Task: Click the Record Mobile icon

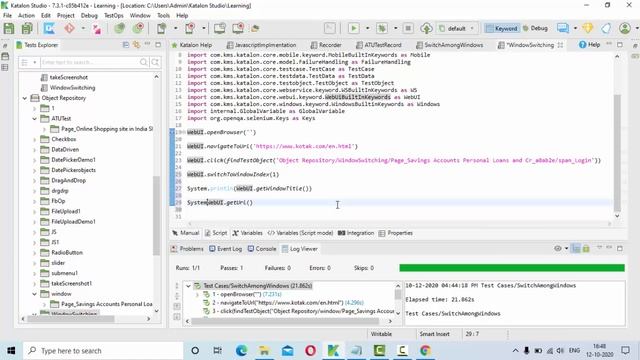Action: [190, 28]
